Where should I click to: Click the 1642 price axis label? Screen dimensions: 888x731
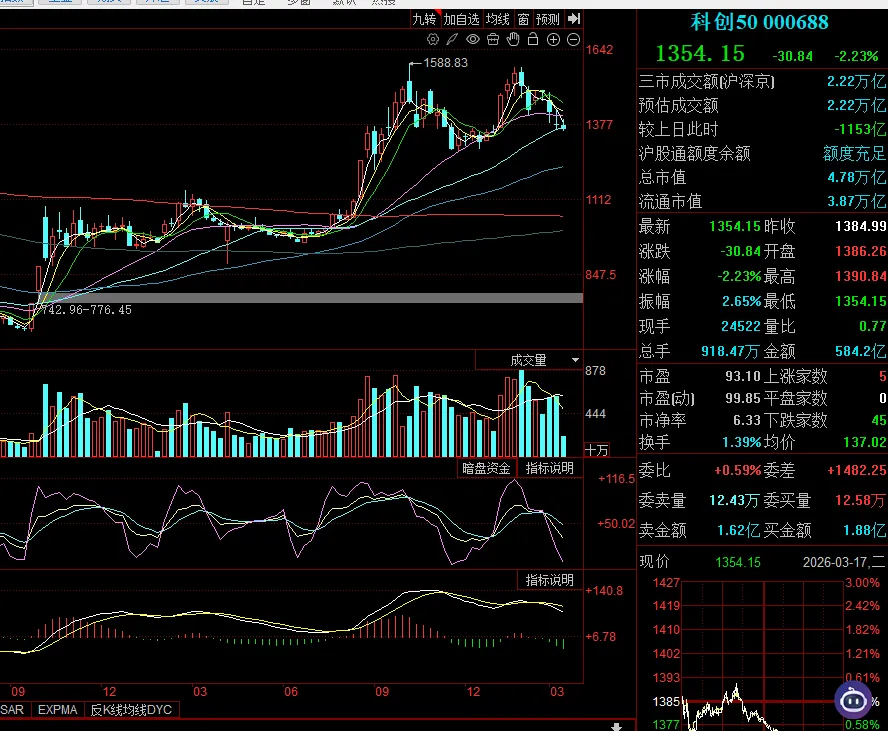599,50
